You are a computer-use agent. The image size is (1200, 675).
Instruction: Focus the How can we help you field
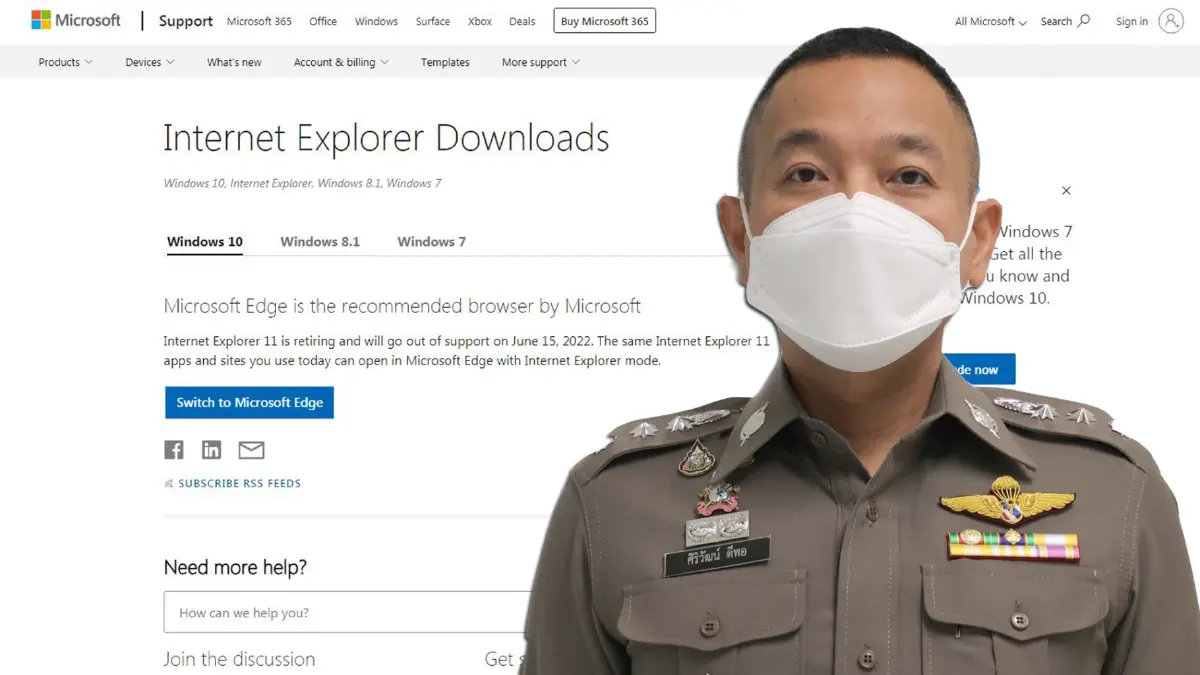350,613
